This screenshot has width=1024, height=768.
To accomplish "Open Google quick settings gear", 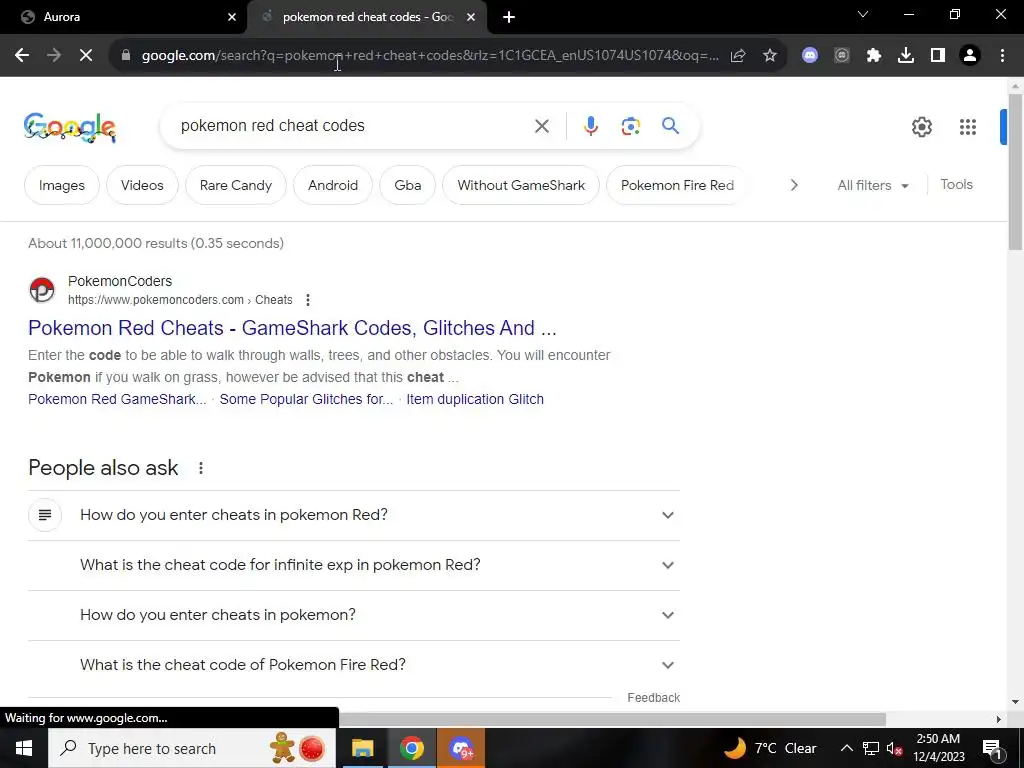I will point(921,127).
